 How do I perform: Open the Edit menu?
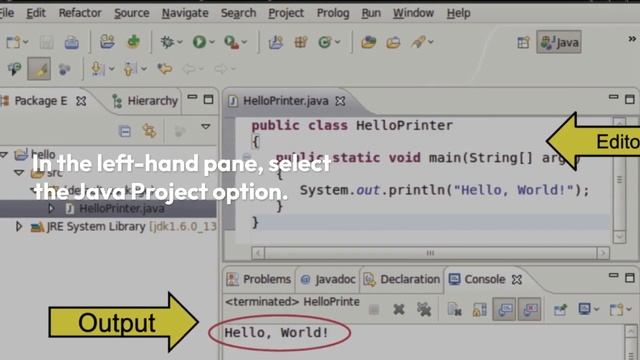pyautogui.click(x=36, y=13)
